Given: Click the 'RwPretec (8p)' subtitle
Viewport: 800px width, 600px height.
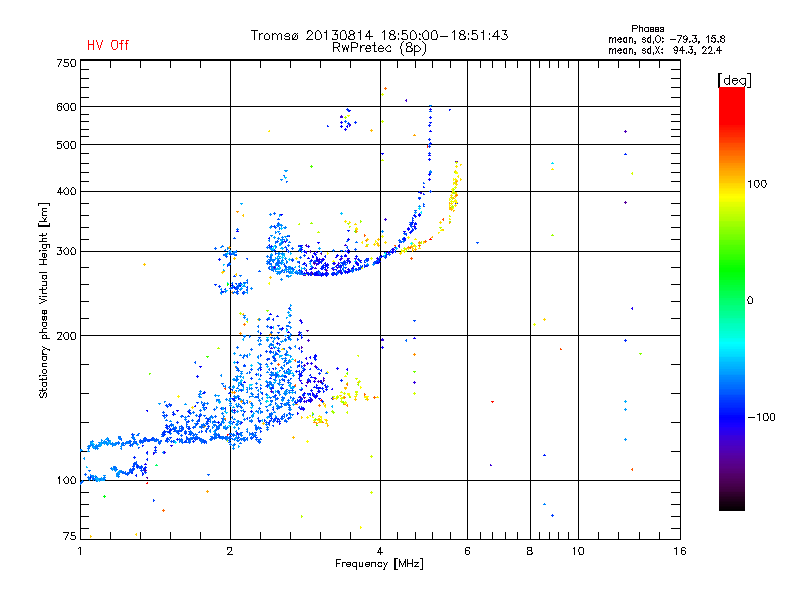Looking at the screenshot, I should point(379,48).
